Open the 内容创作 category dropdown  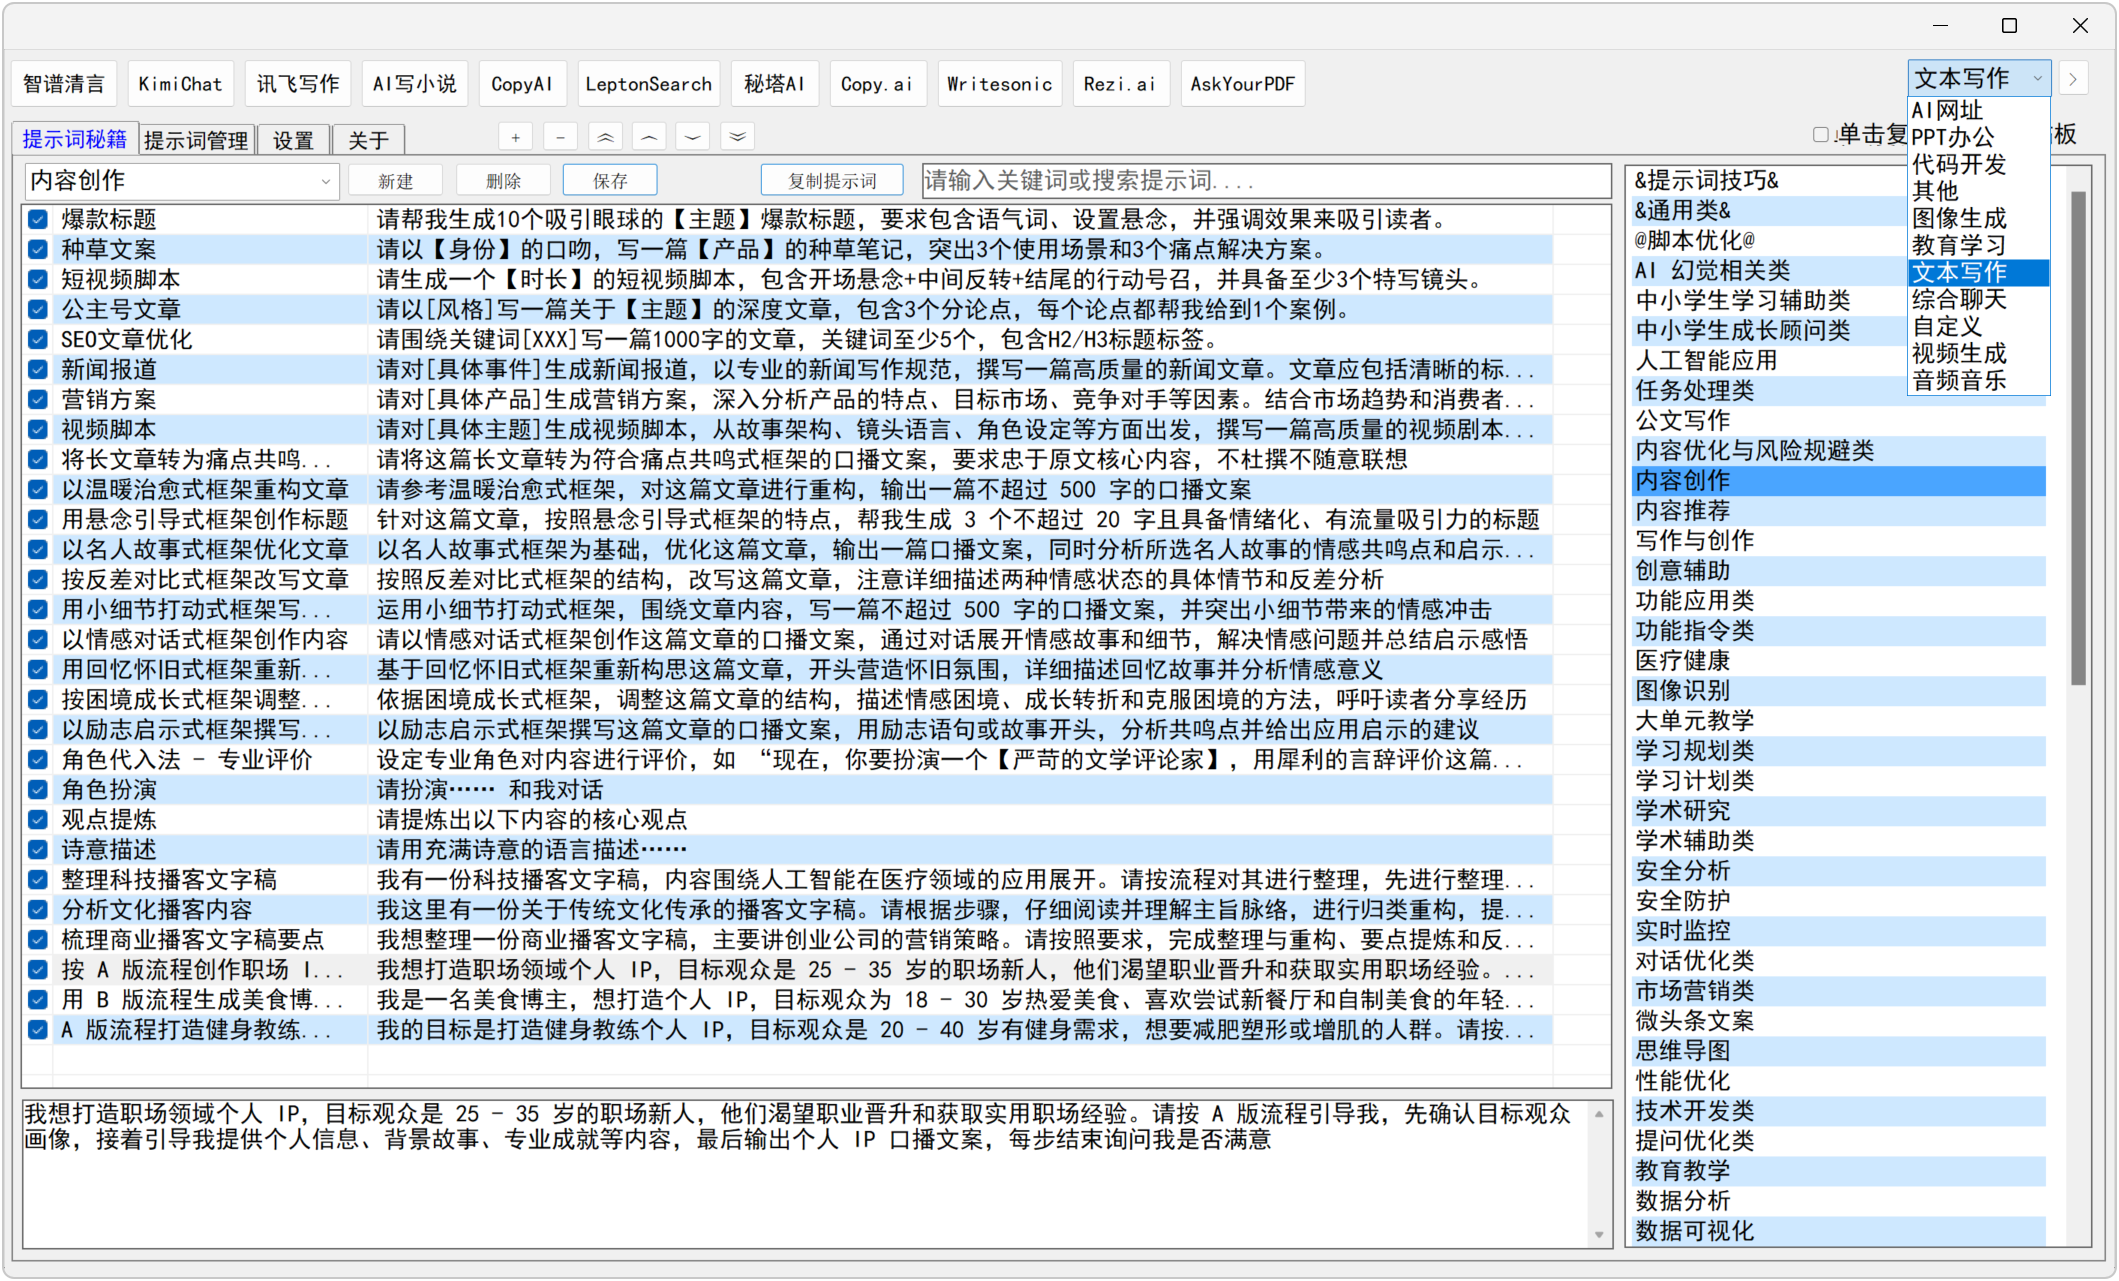182,181
